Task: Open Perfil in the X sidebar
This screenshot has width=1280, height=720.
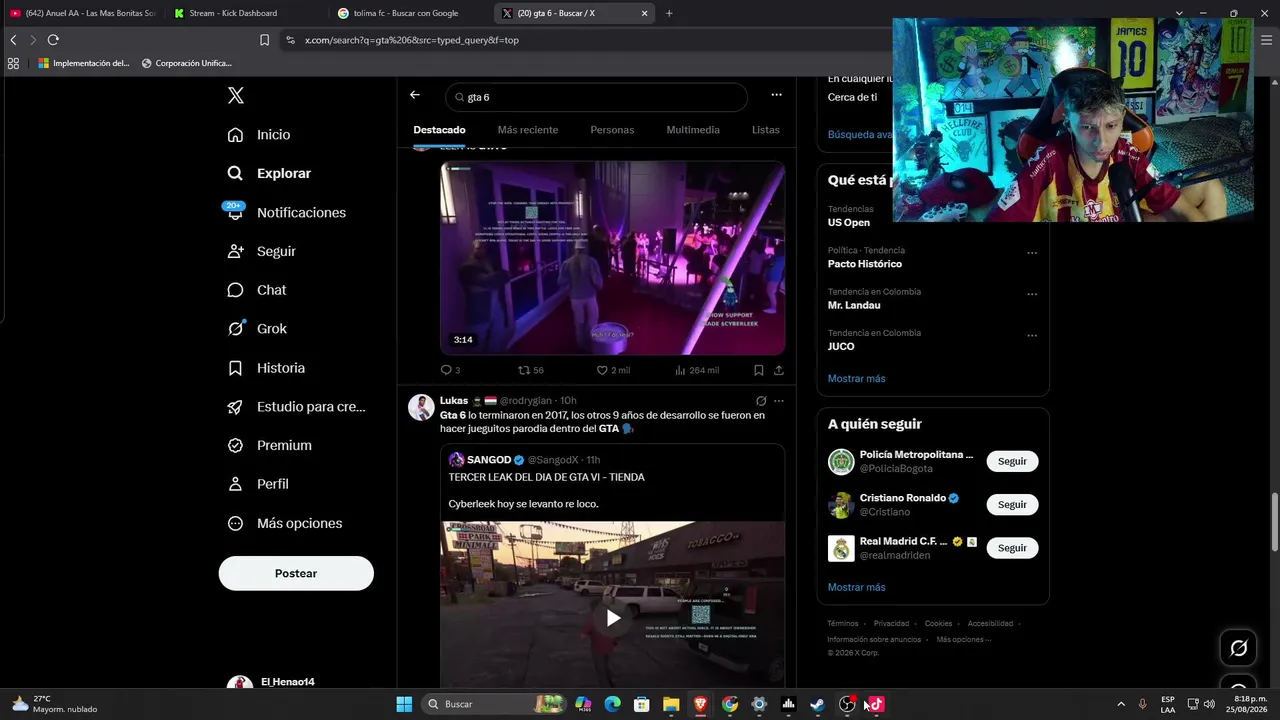Action: click(x=258, y=484)
